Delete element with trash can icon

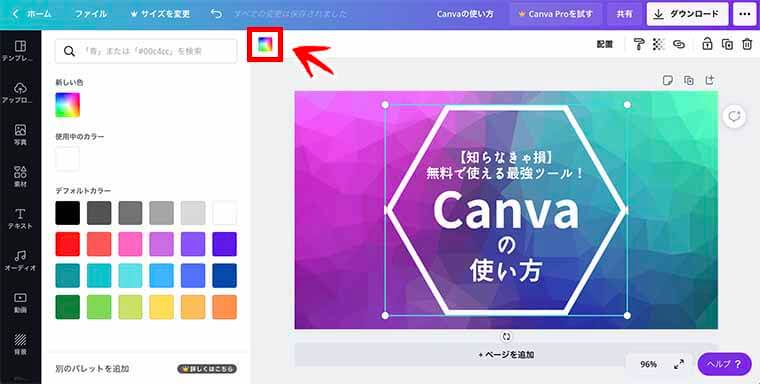click(747, 44)
